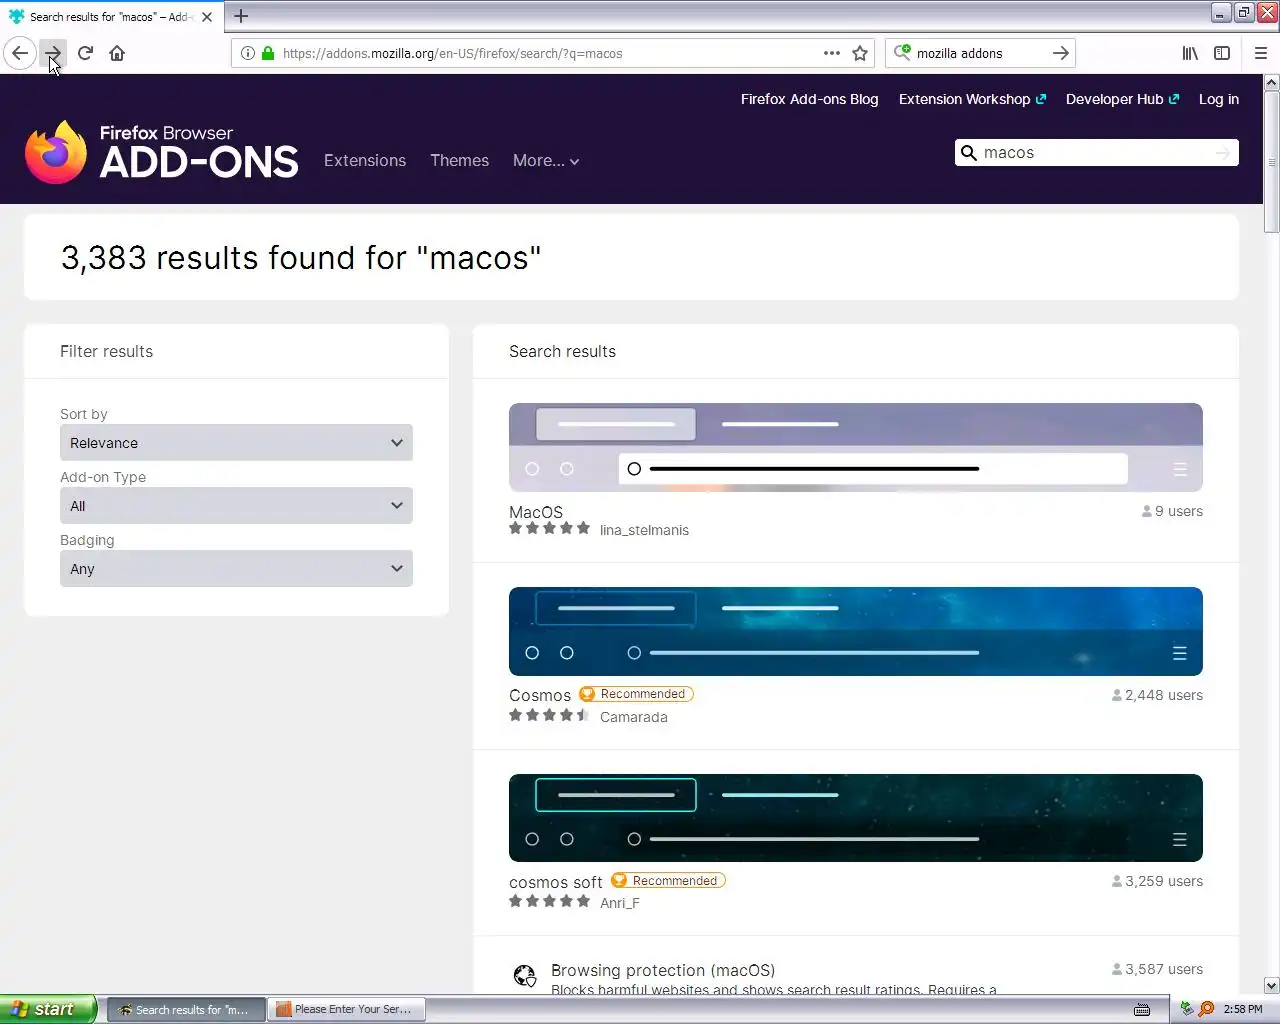Click the orange magnifier tray icon
Image resolution: width=1280 pixels, height=1024 pixels.
(1206, 1009)
